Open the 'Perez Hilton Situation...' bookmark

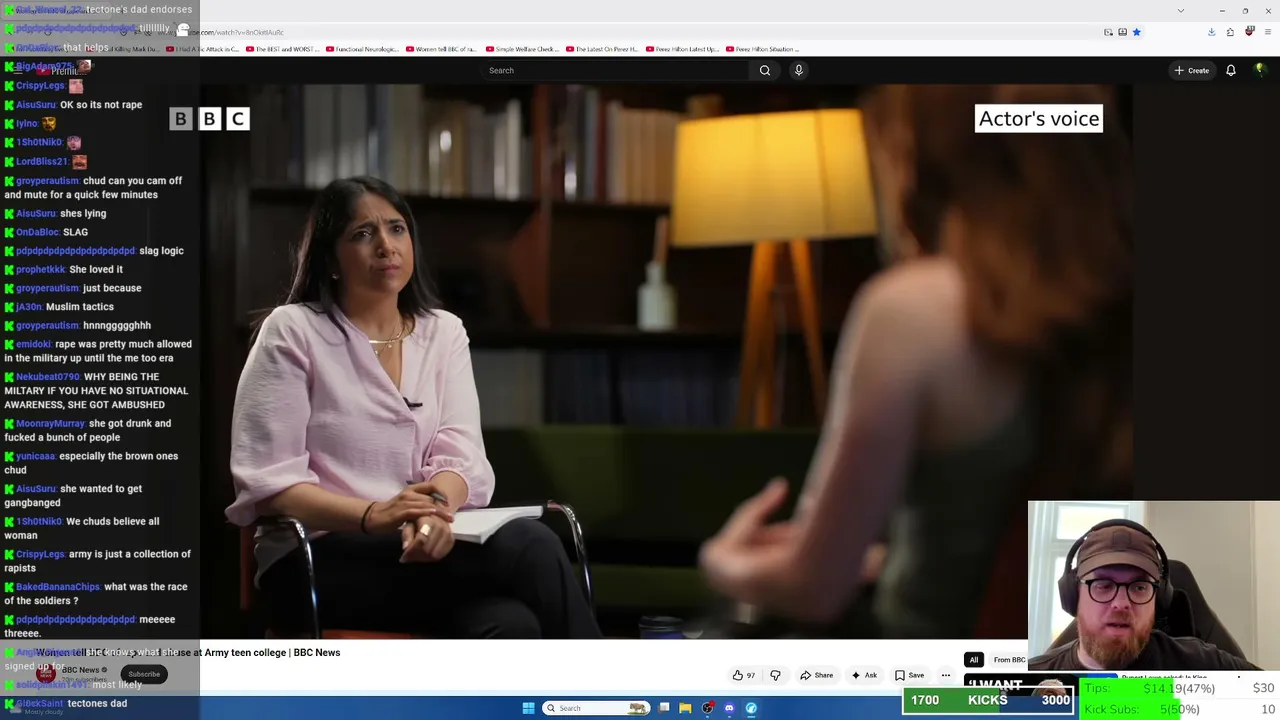tap(763, 49)
